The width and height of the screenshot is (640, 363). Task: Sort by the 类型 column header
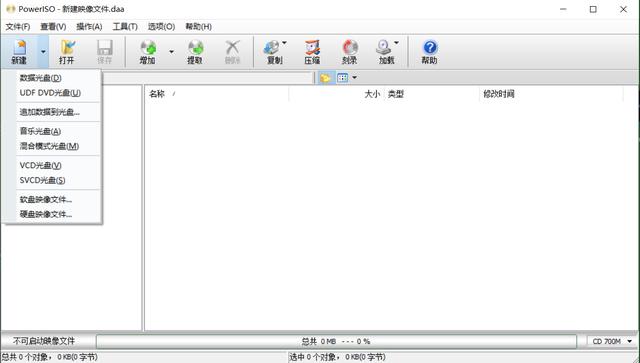[x=432, y=94]
